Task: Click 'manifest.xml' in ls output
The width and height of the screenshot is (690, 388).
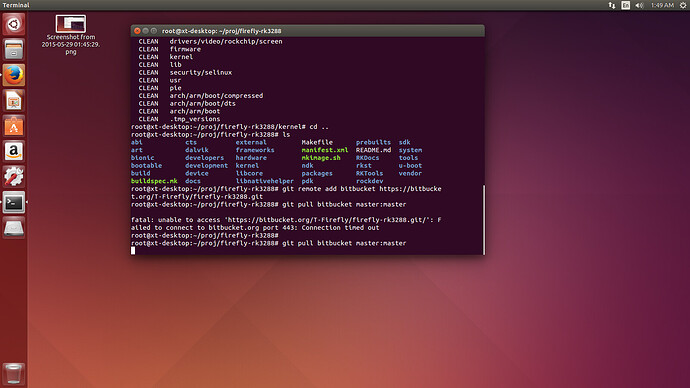Action: click(x=325, y=150)
